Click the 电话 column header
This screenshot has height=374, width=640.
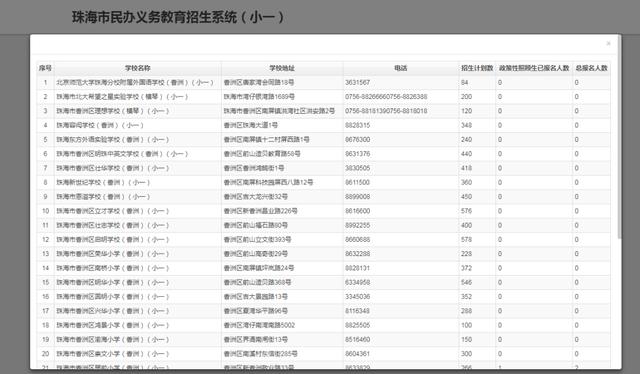coord(400,68)
